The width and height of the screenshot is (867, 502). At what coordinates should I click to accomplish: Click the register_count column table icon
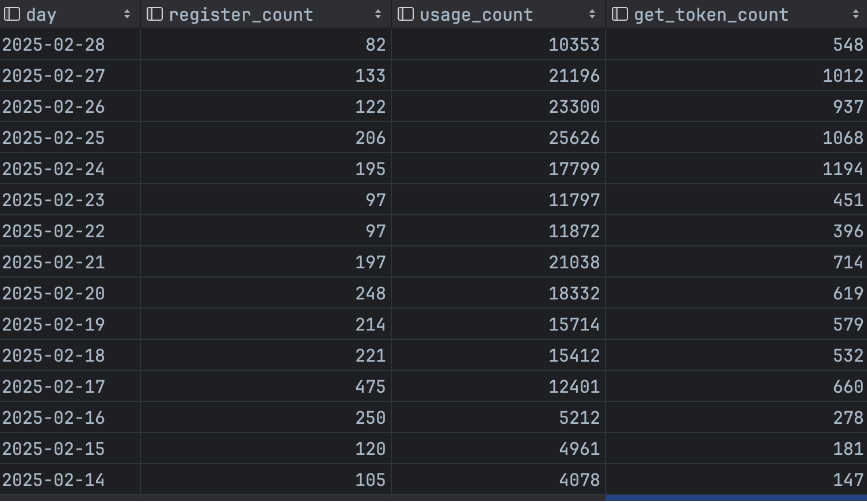click(x=154, y=14)
